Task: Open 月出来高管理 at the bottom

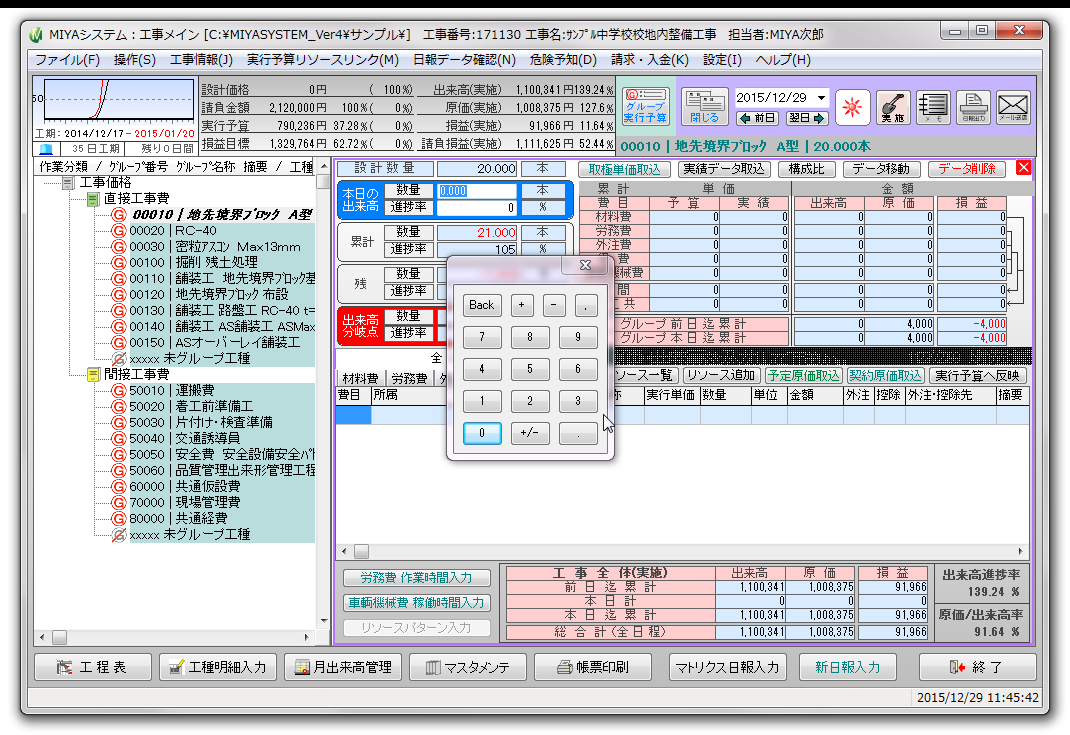Action: 343,667
